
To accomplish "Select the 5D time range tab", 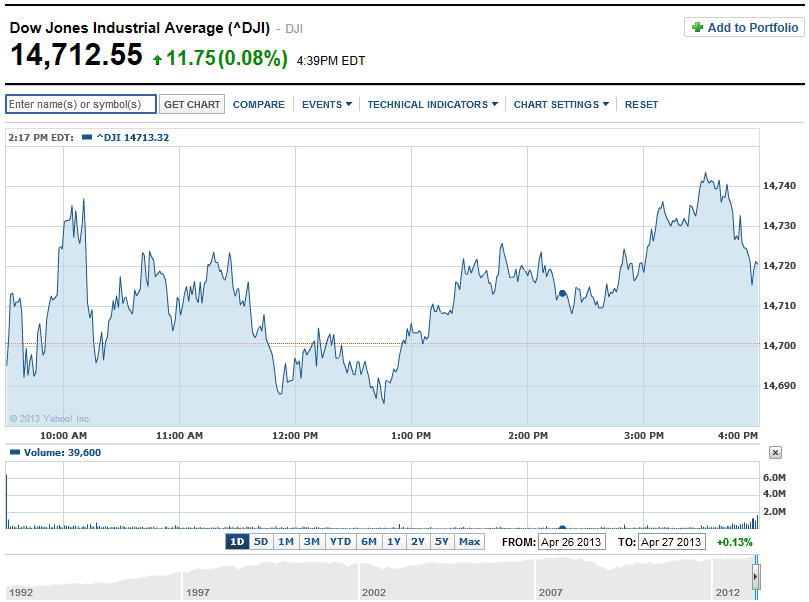I will [261, 542].
